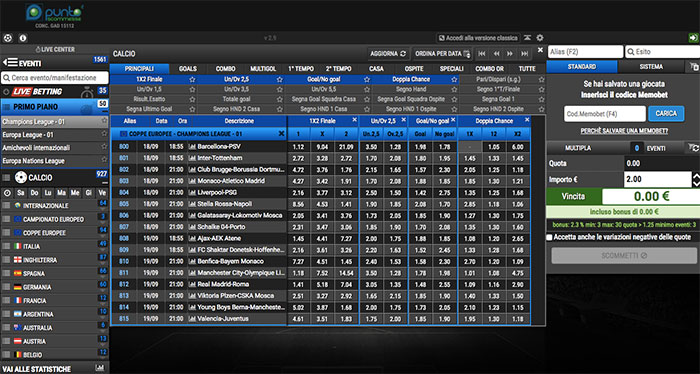Screen dimensions: 700x374
Task: Open stats icon for Liverpool-PSG
Action: 192,192
